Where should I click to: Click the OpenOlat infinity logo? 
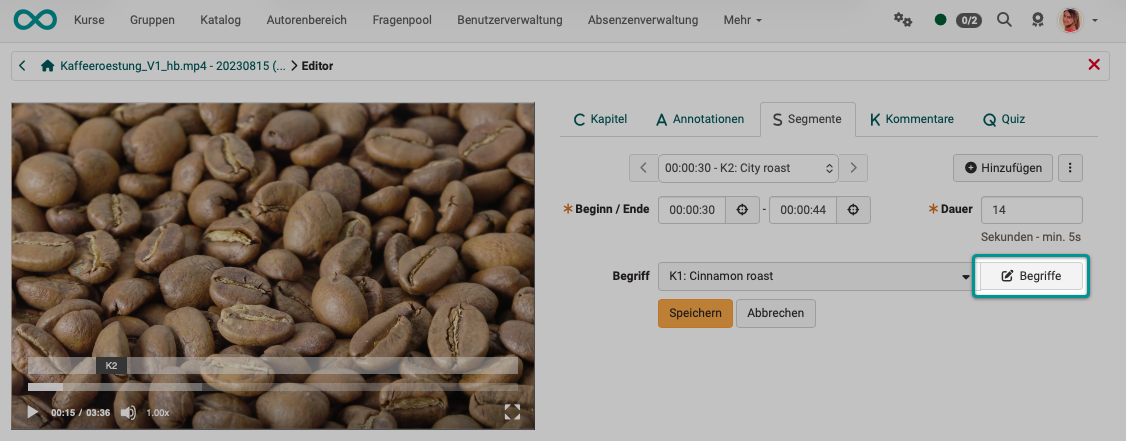click(34, 20)
